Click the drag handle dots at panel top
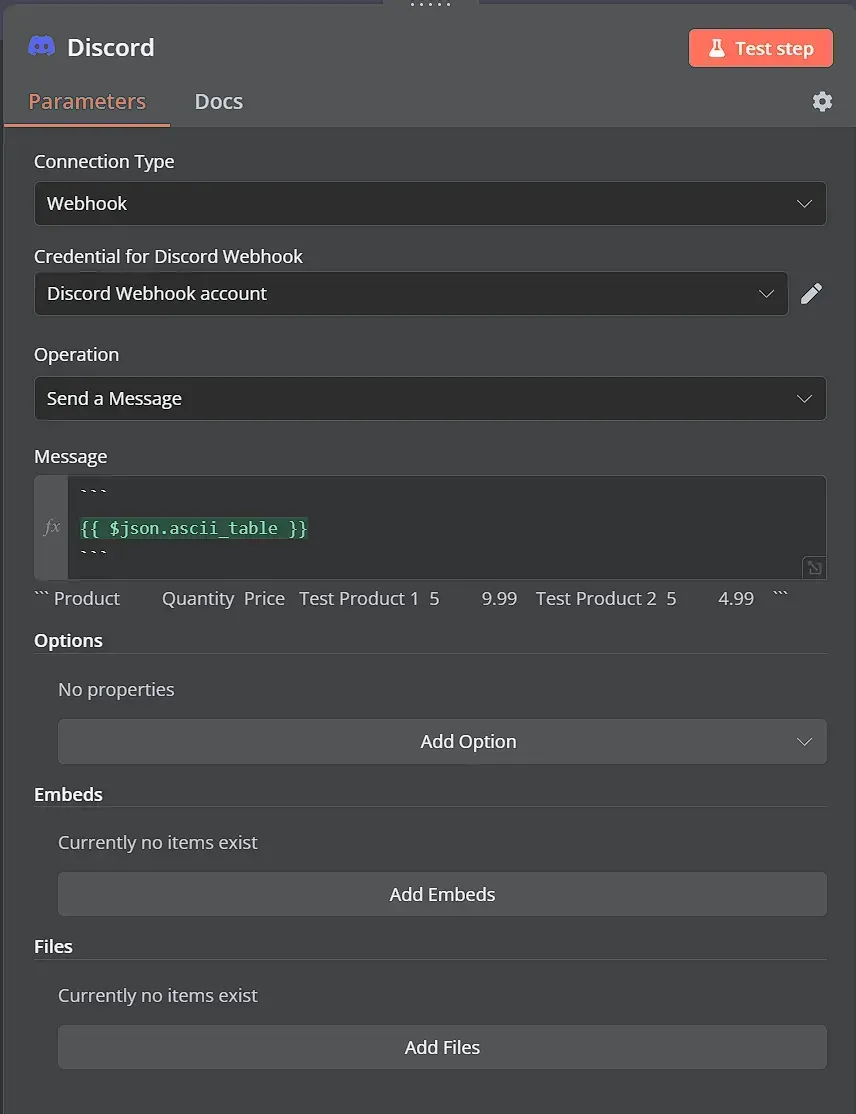856x1114 pixels. [x=430, y=5]
